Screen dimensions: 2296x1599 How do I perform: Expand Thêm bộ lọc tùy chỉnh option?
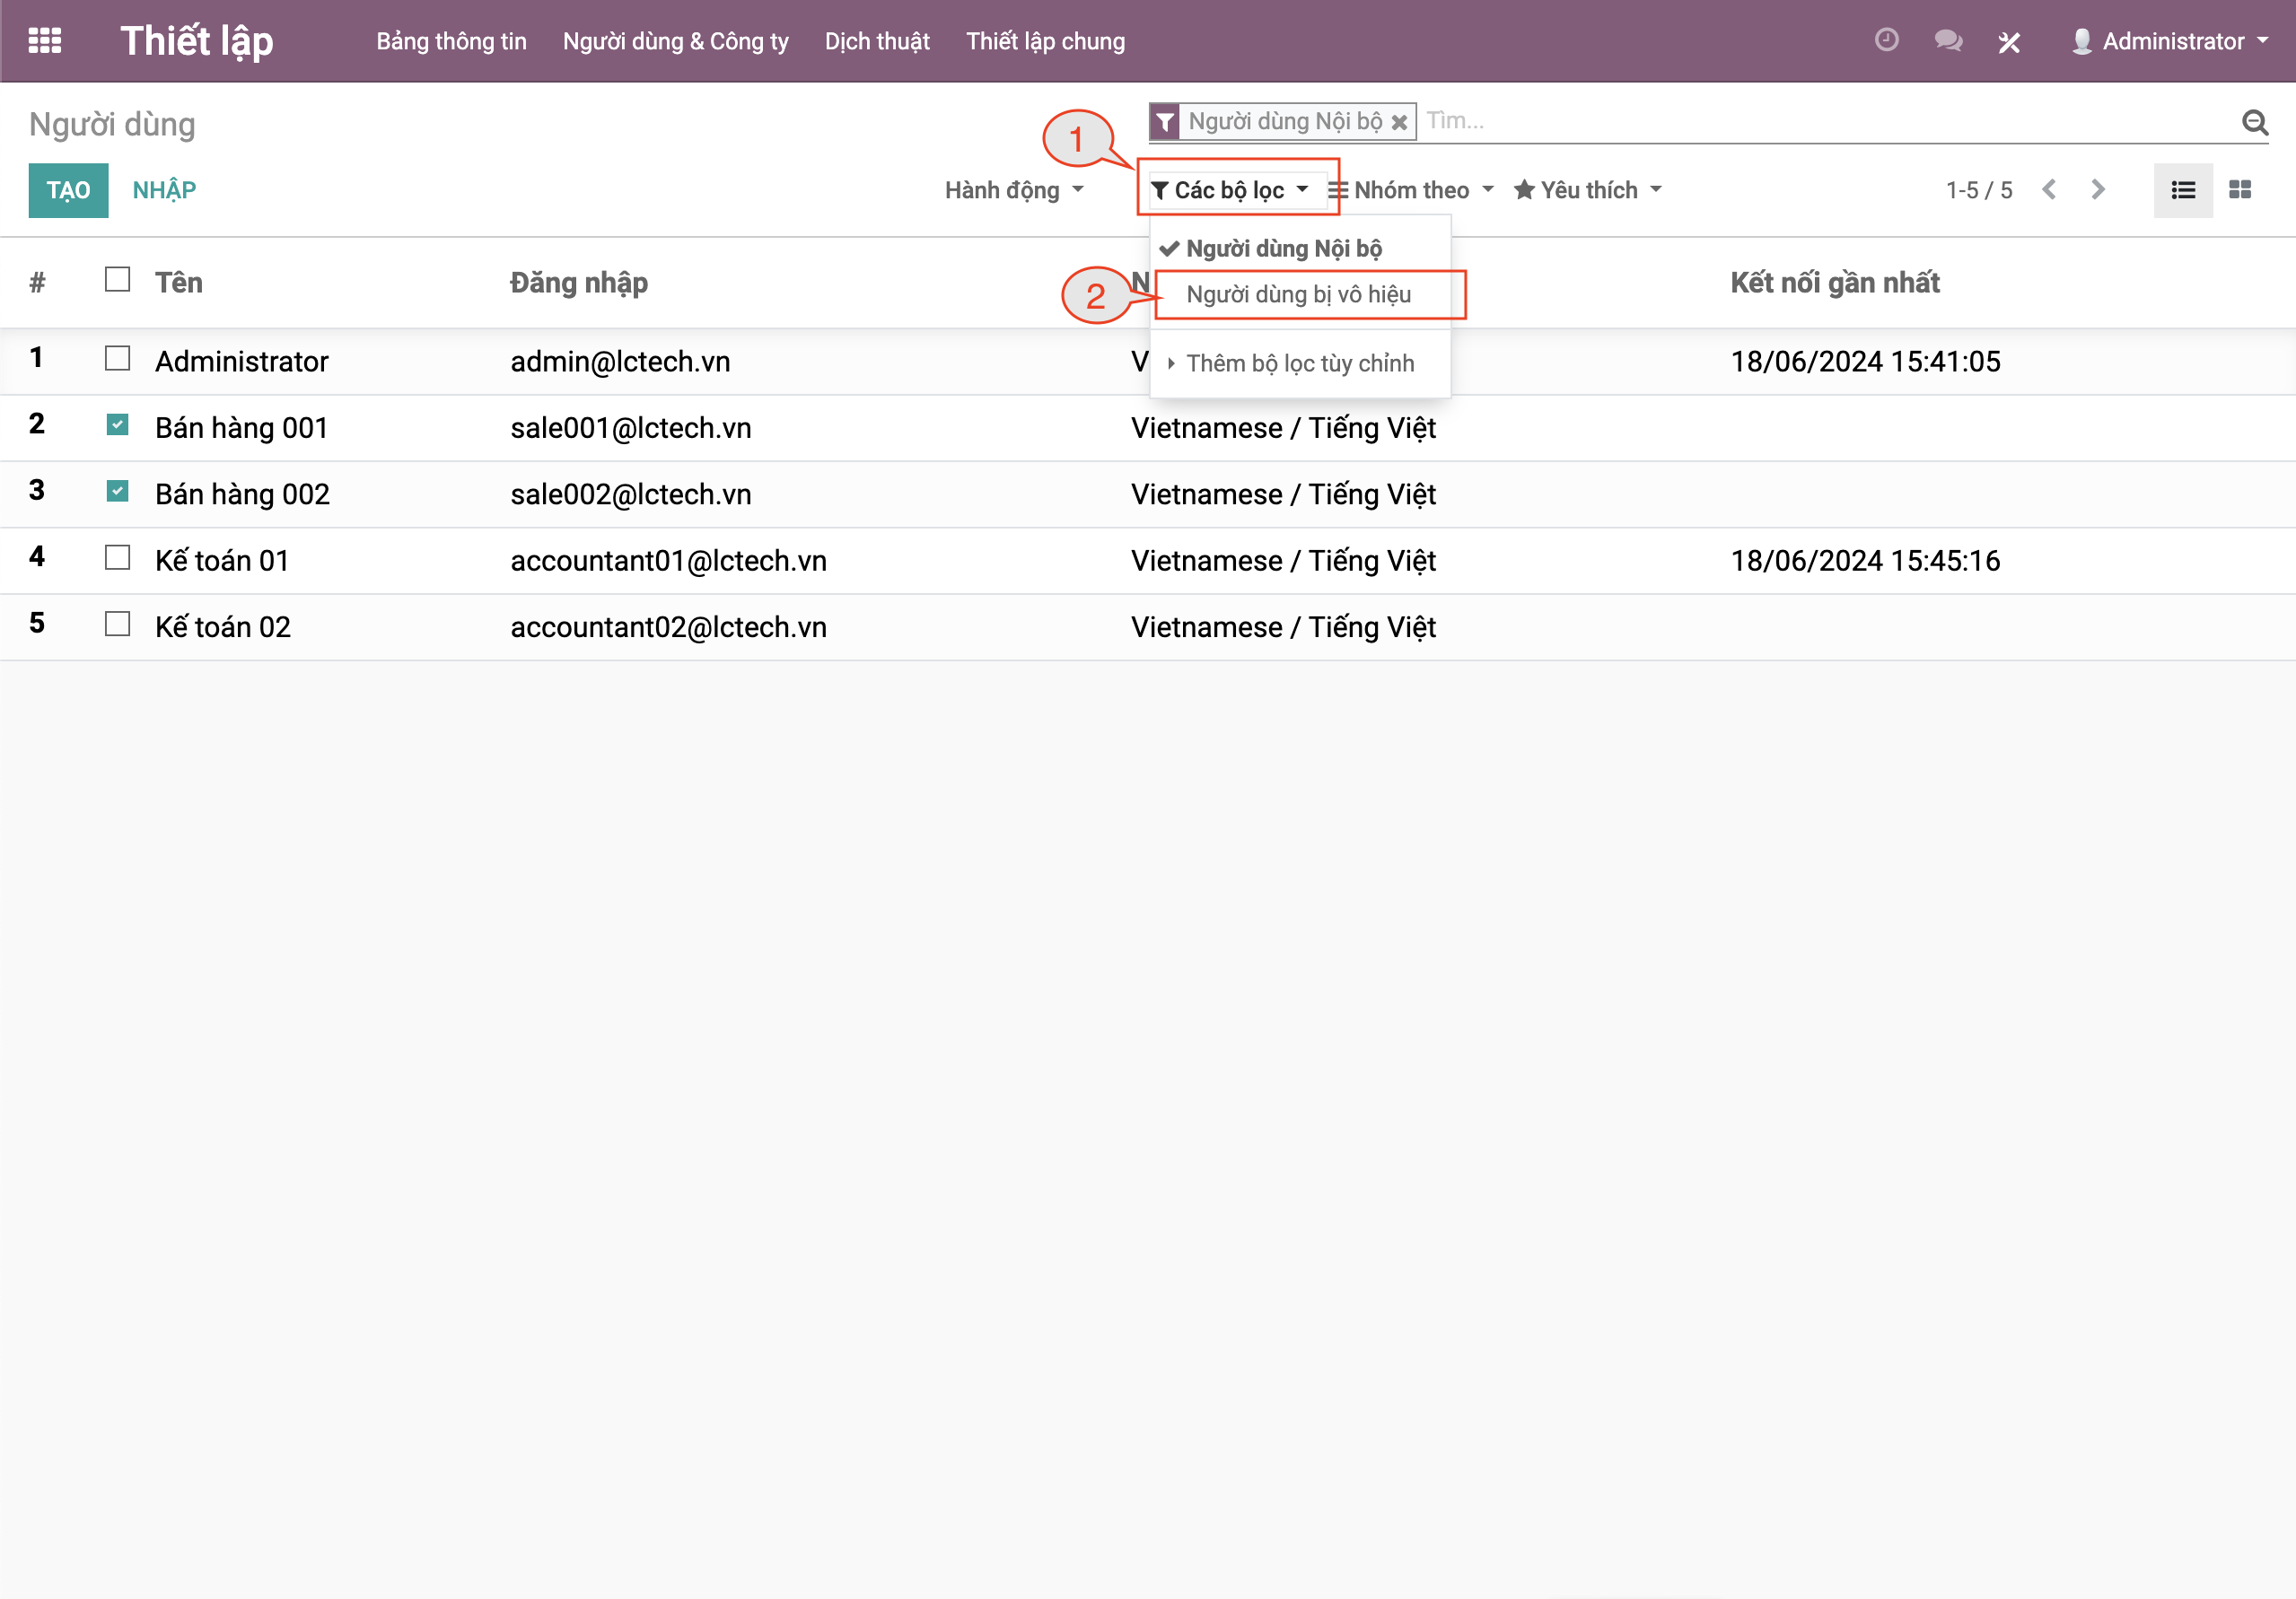pyautogui.click(x=1298, y=363)
